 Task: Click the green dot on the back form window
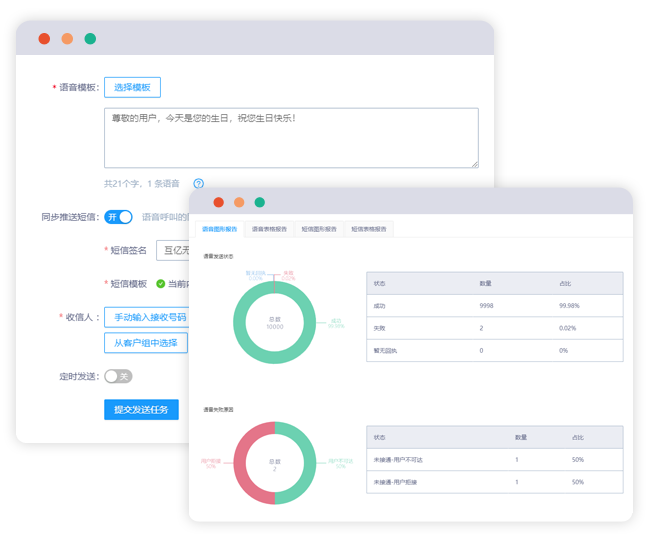click(x=90, y=39)
